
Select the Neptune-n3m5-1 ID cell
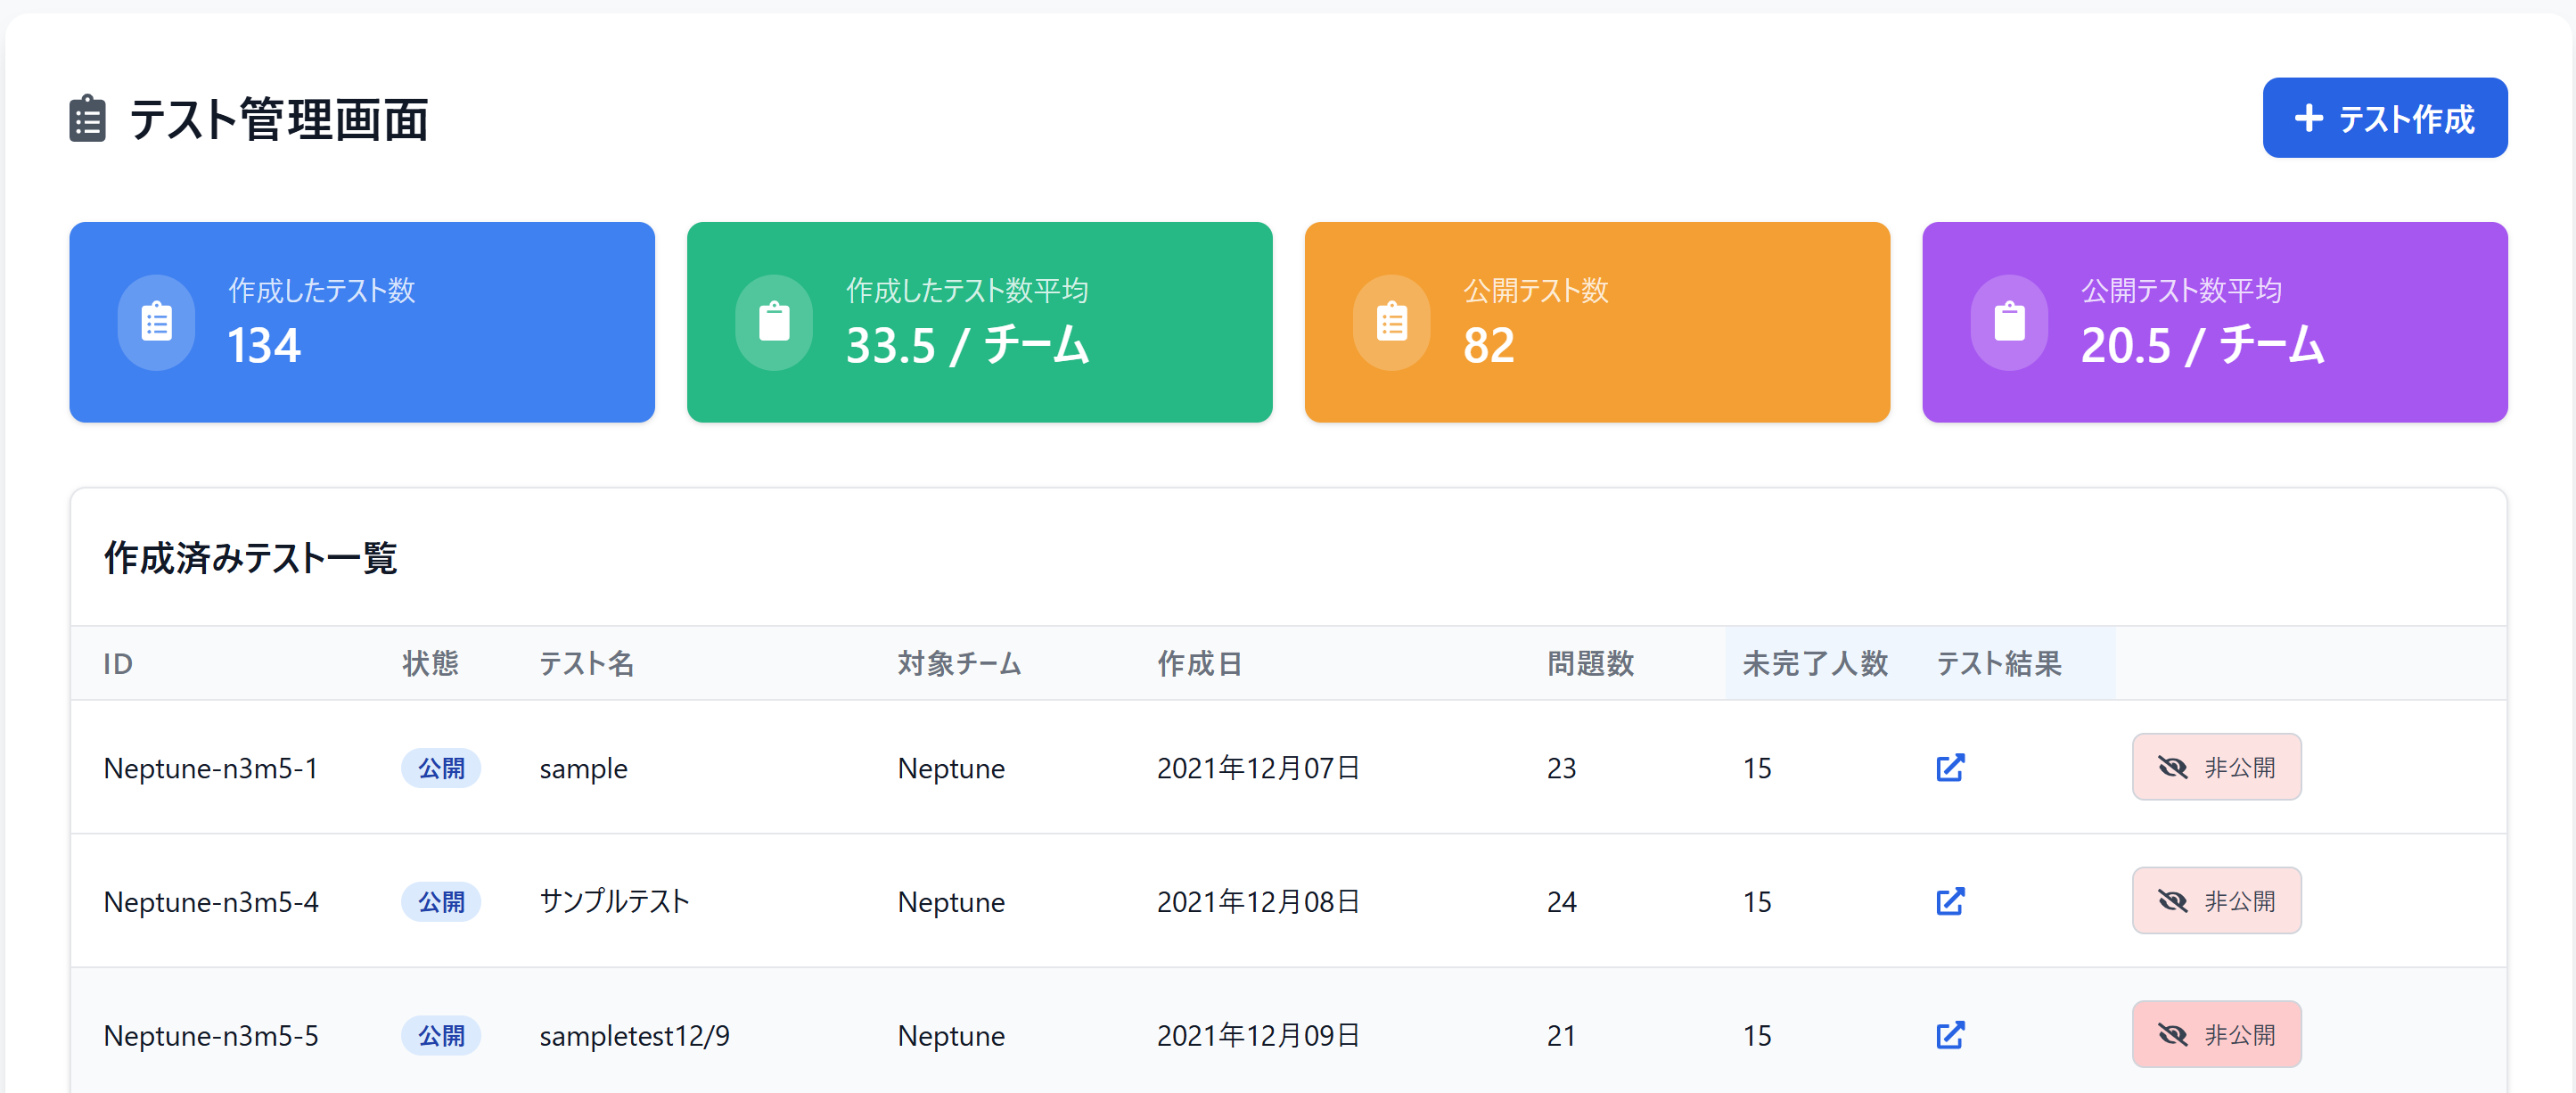211,768
